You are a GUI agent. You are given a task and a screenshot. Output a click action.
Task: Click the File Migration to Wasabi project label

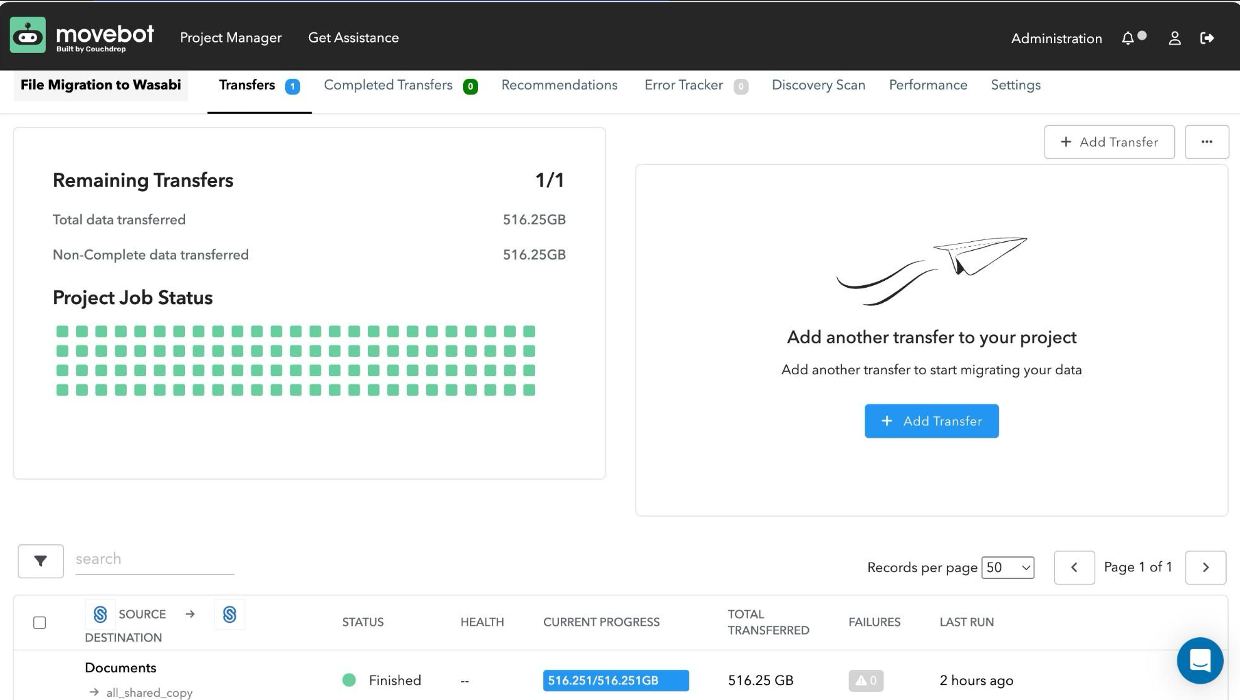click(101, 85)
